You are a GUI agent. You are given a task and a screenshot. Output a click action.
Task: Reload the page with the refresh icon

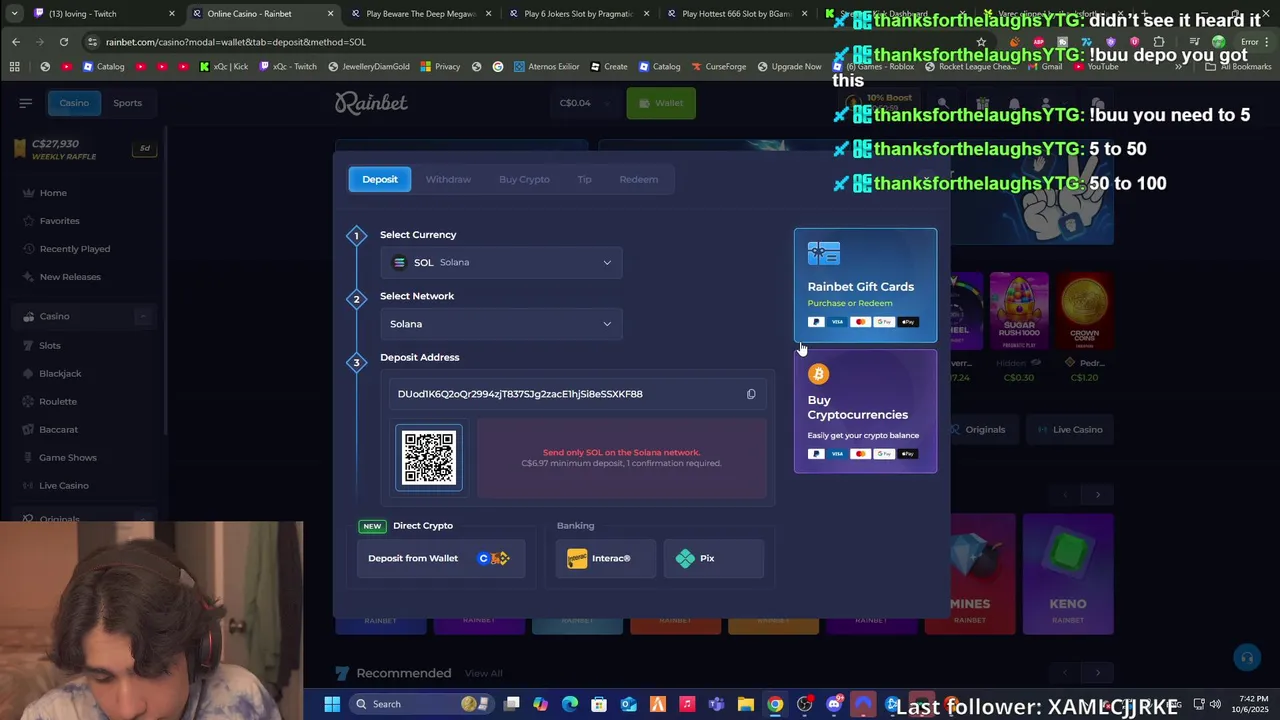[63, 42]
